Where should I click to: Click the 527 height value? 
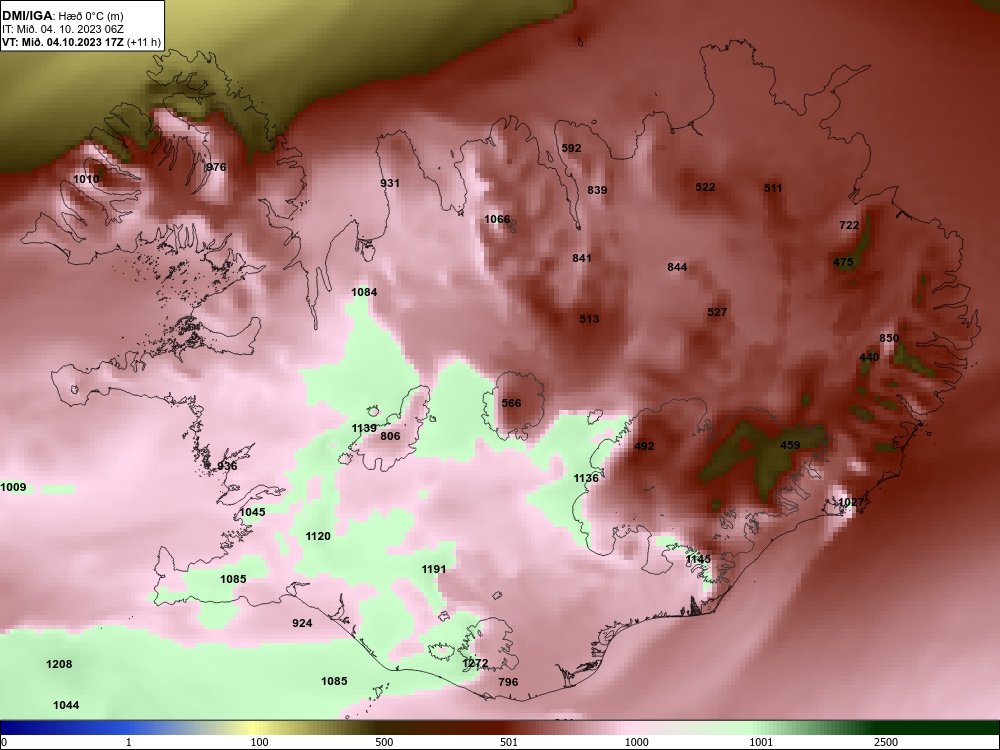717,312
